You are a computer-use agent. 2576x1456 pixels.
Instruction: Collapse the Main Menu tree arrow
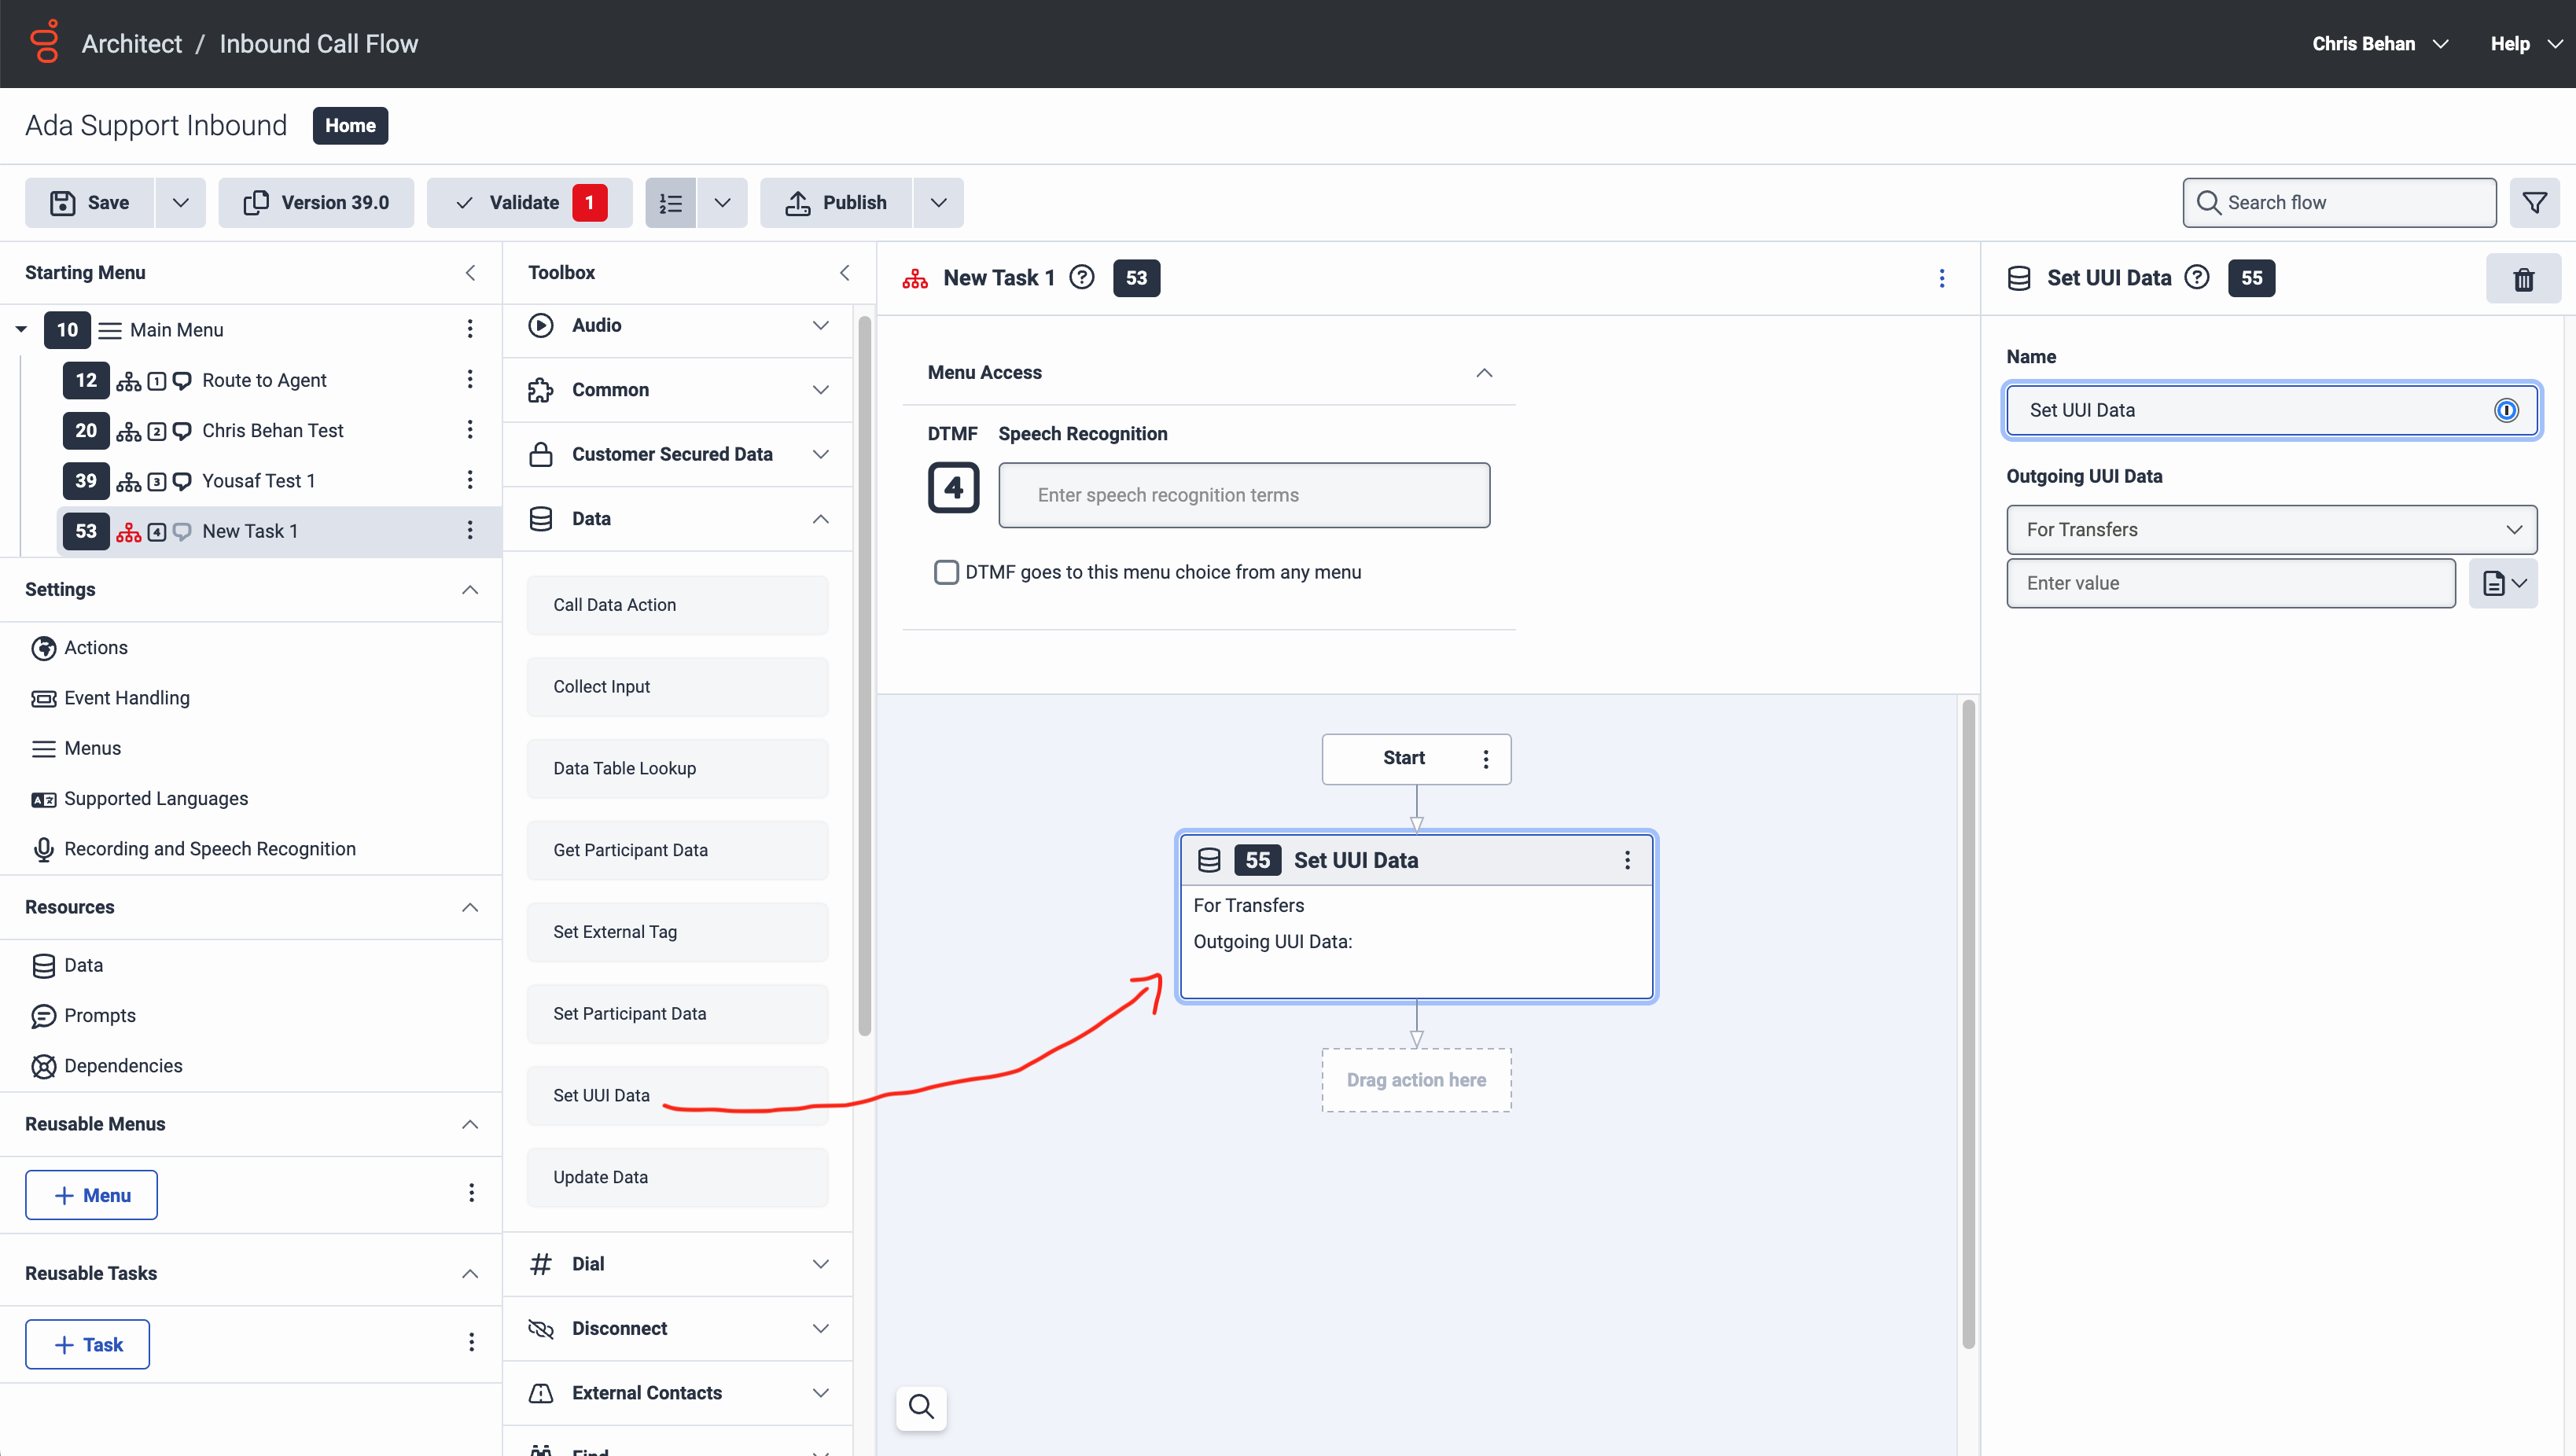point(21,329)
